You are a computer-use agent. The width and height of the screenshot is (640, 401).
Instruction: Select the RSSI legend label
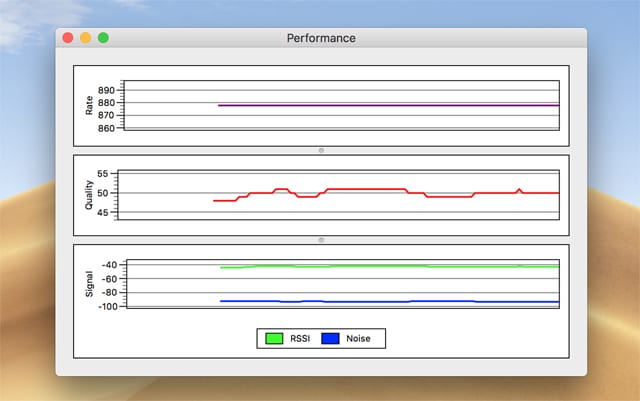coord(300,339)
